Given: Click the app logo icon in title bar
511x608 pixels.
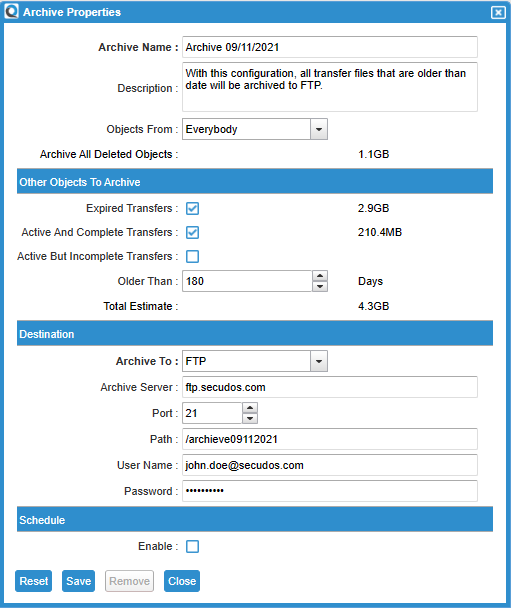Looking at the screenshot, I should [12, 12].
